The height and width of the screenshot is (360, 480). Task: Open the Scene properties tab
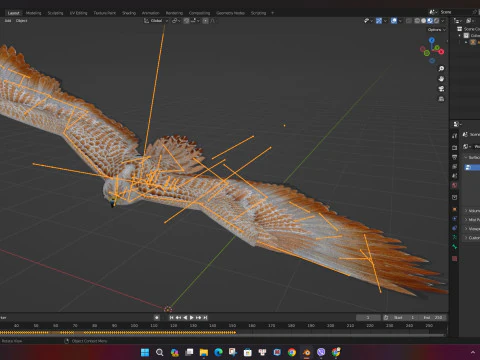click(455, 176)
